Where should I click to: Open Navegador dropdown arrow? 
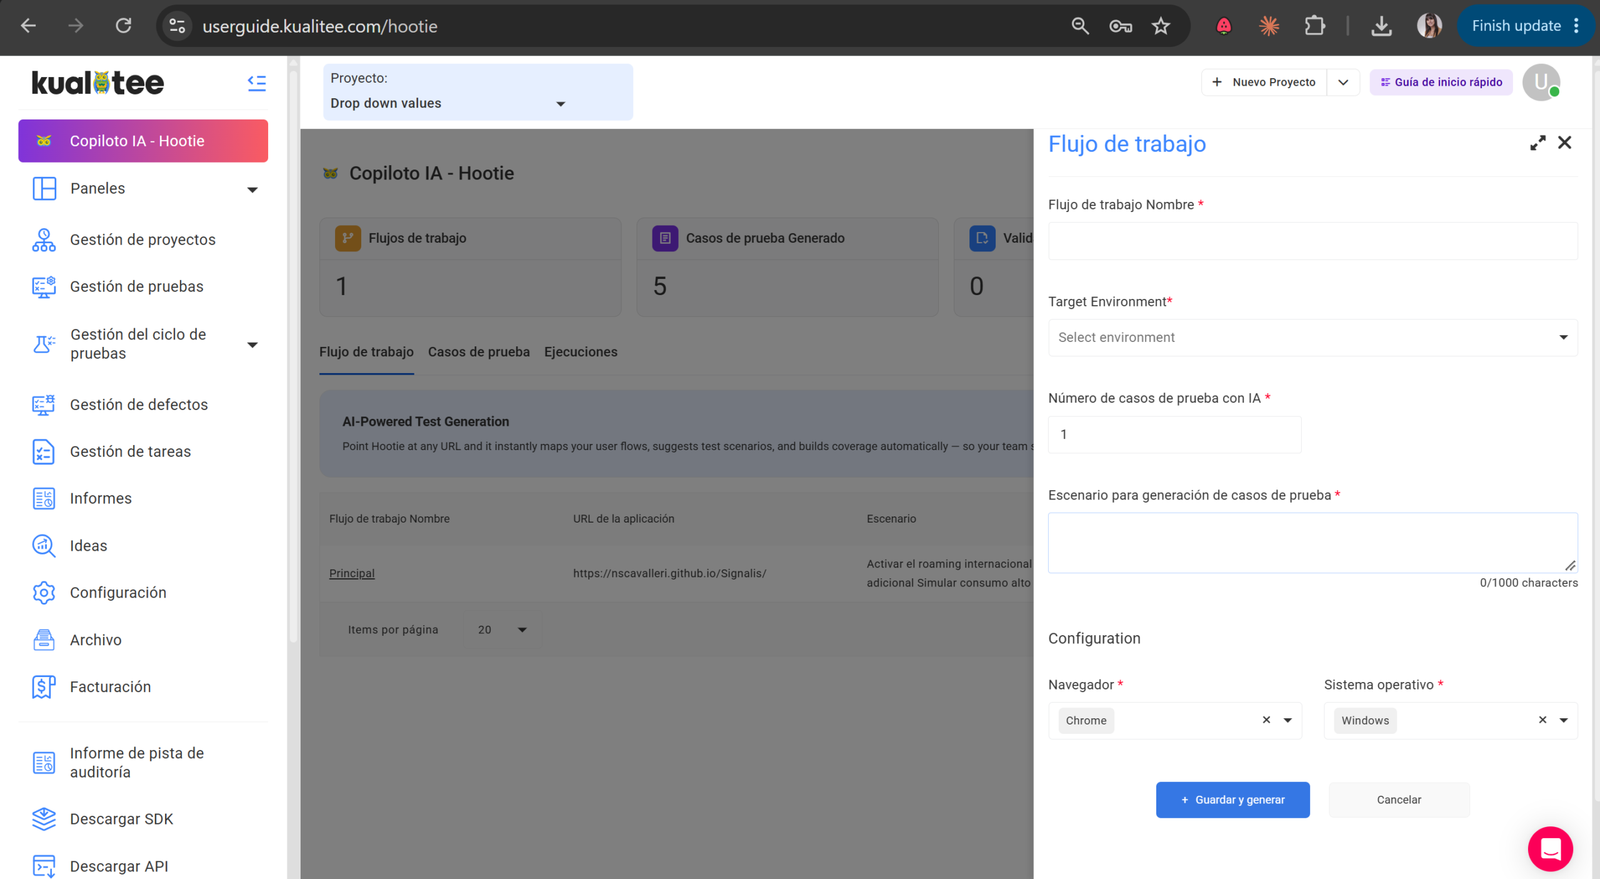1288,720
